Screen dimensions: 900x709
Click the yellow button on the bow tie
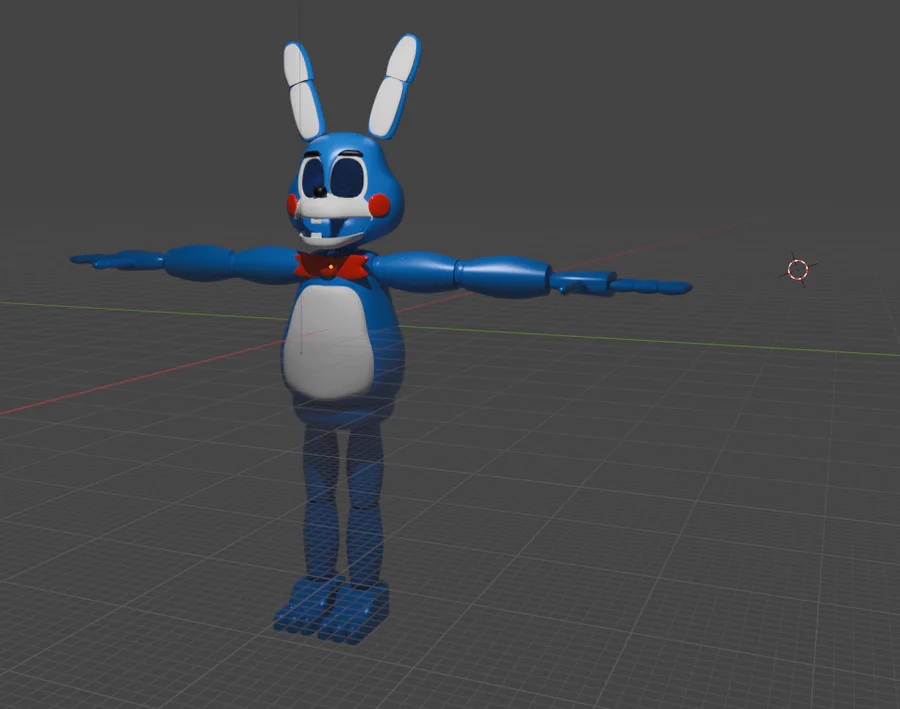331,267
